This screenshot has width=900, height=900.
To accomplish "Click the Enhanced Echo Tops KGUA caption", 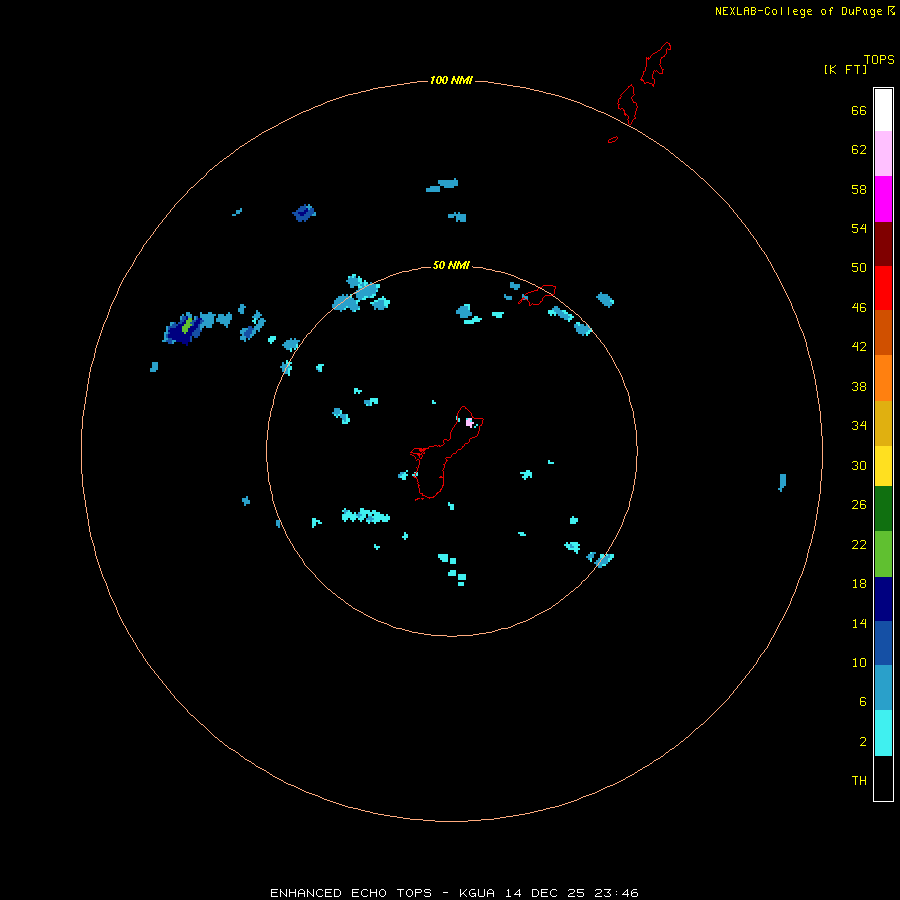I will pos(454,893).
